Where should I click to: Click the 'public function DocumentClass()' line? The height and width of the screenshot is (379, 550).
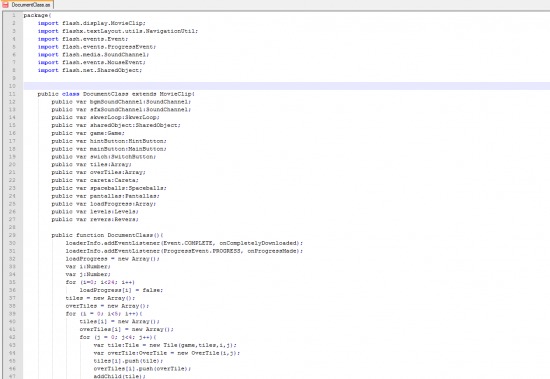click(107, 235)
